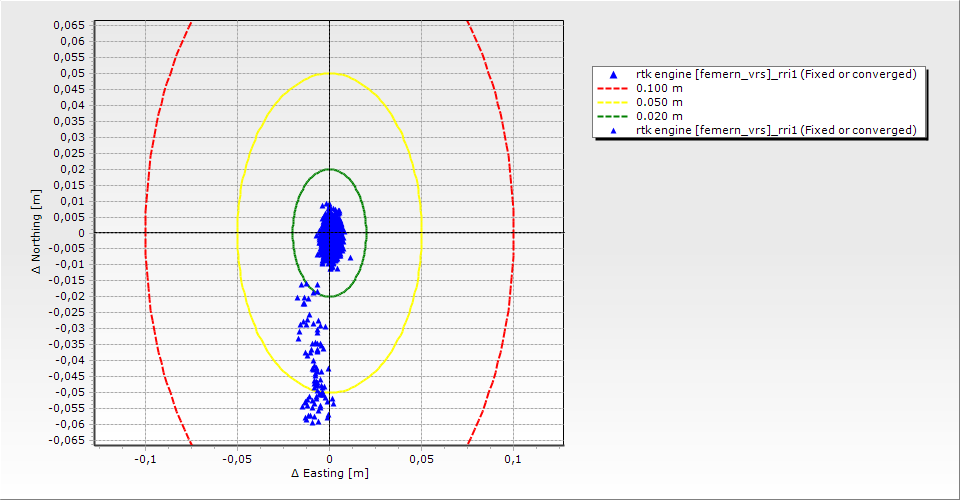Click first 'rtk engine [femern_vrs]_rri1' legend entry
This screenshot has height=500, width=960.
[x=776, y=74]
